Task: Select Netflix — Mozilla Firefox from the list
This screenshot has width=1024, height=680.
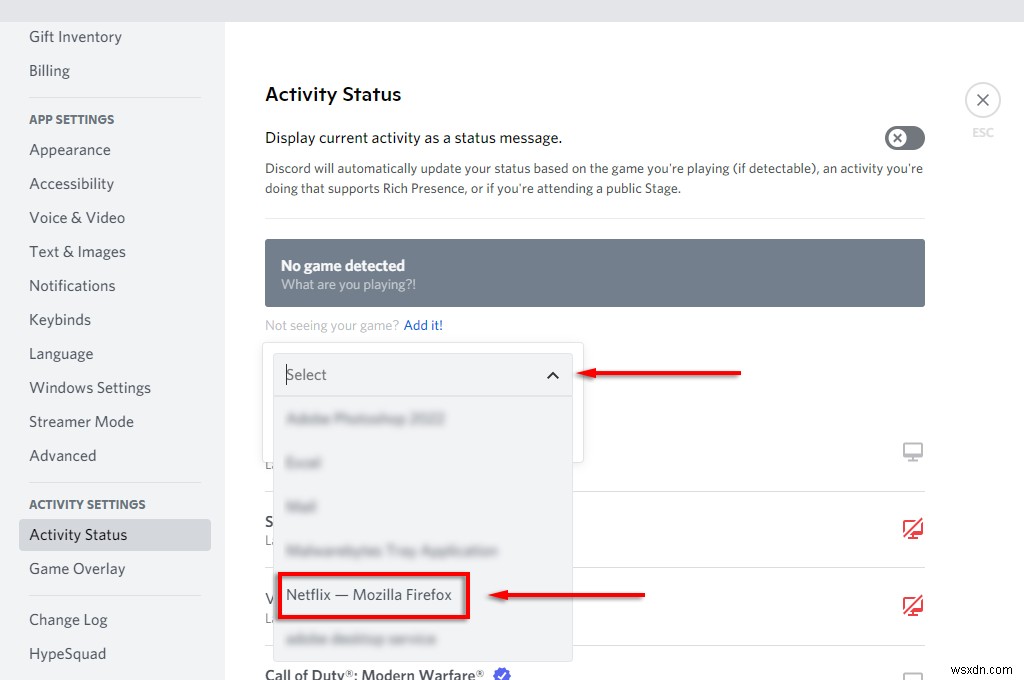Action: [373, 594]
